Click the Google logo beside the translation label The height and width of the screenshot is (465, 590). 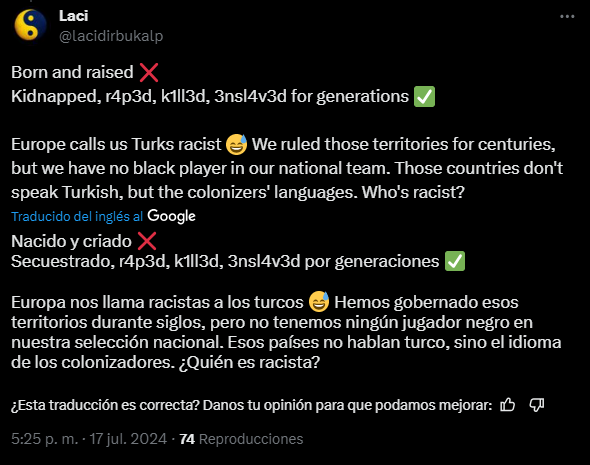[x=171, y=216]
